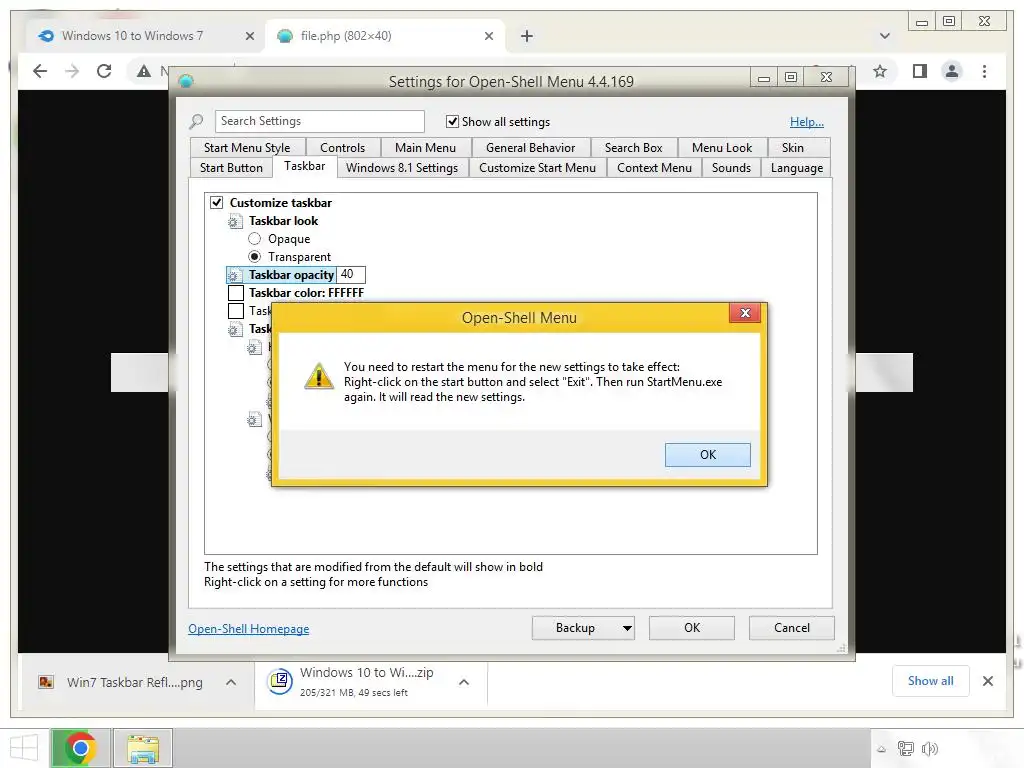Click the Taskbar look gear icon

(x=235, y=221)
